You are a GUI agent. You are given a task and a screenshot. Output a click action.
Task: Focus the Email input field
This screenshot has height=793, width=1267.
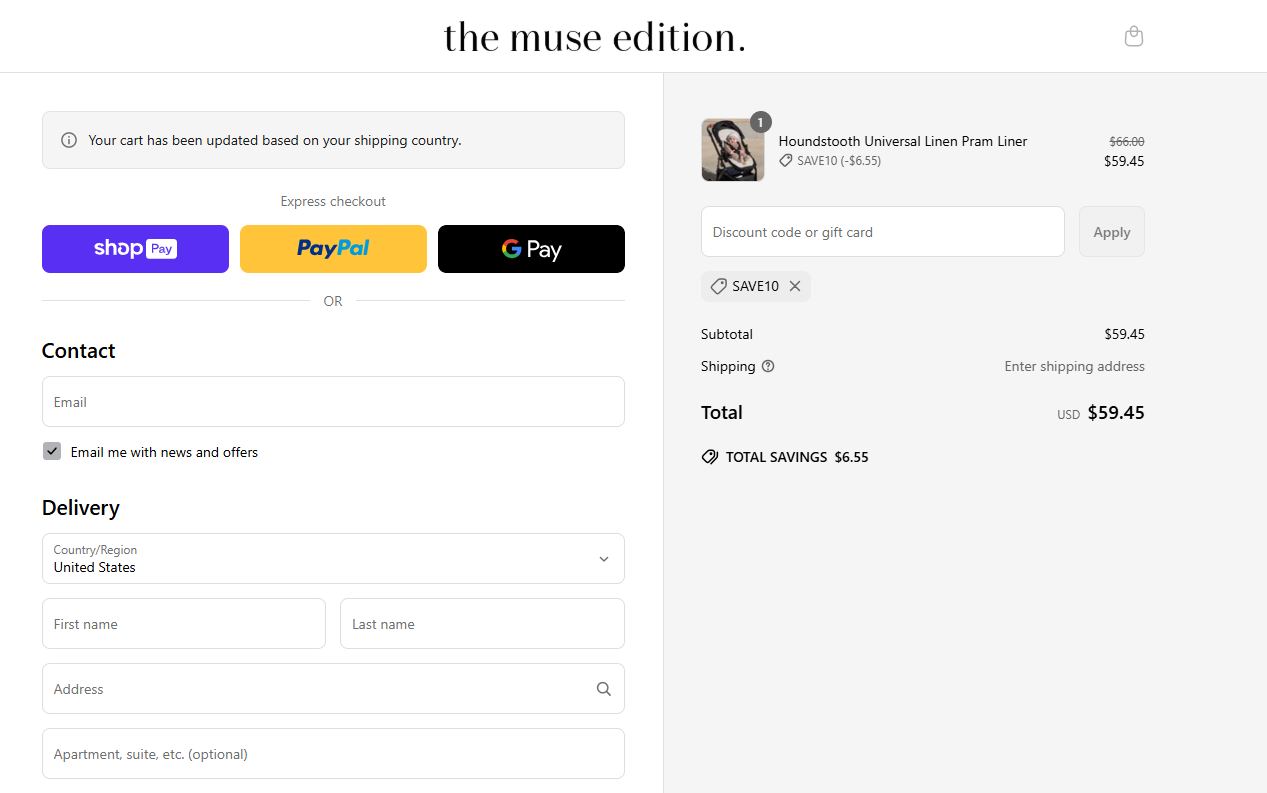(x=333, y=402)
